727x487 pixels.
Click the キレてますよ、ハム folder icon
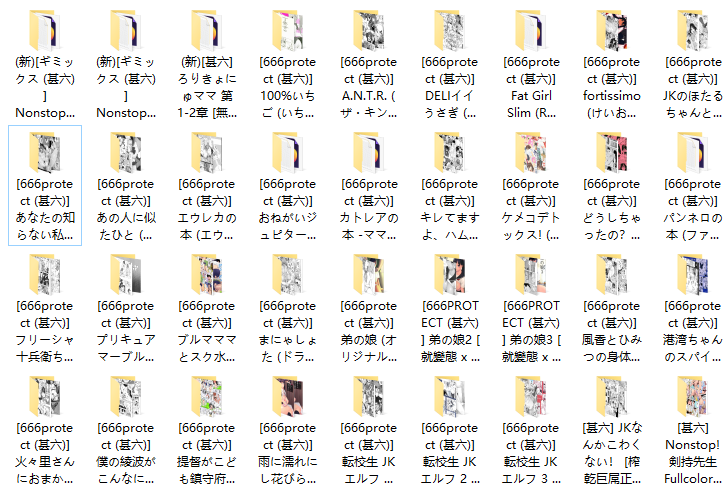[450, 153]
